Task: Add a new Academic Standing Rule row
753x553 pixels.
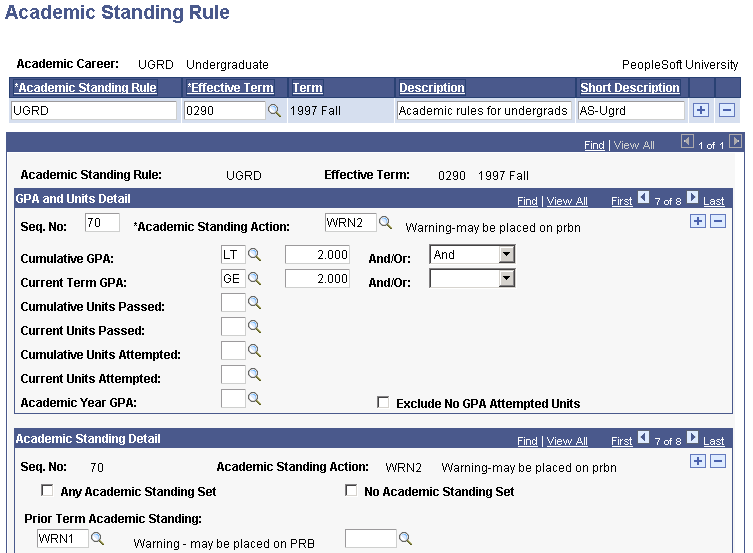Action: [701, 110]
